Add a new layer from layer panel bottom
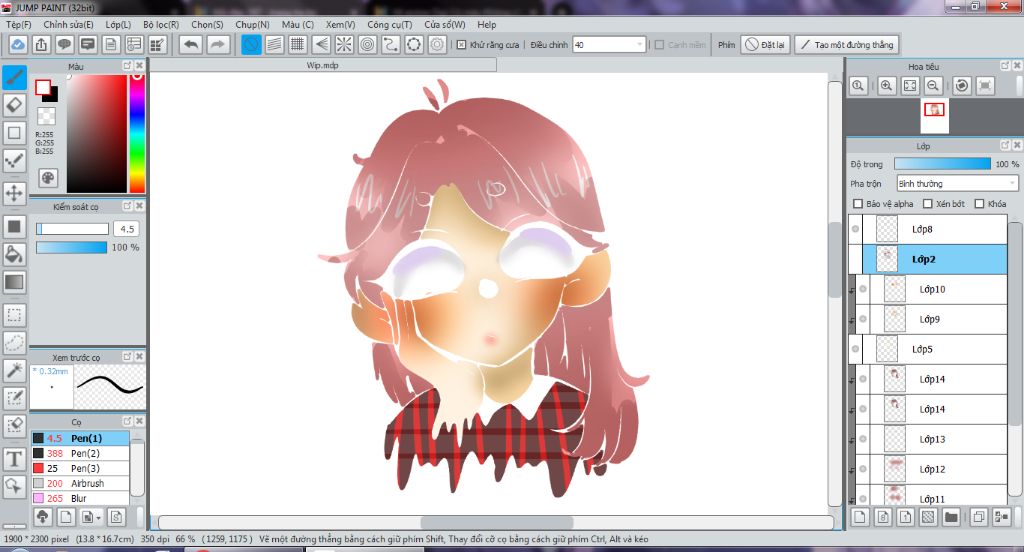Image resolution: width=1024 pixels, height=552 pixels. (860, 517)
